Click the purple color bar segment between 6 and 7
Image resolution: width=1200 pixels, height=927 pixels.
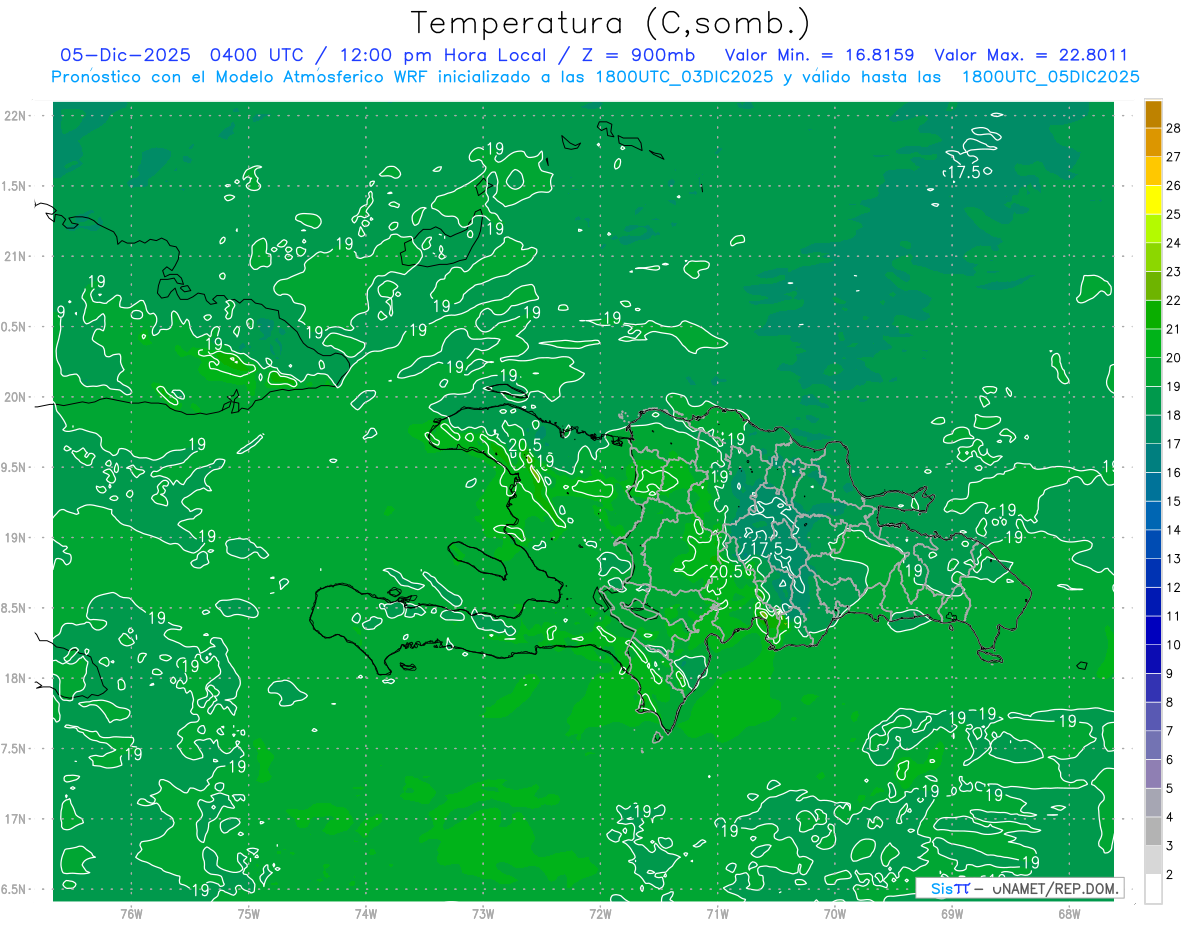[1153, 745]
